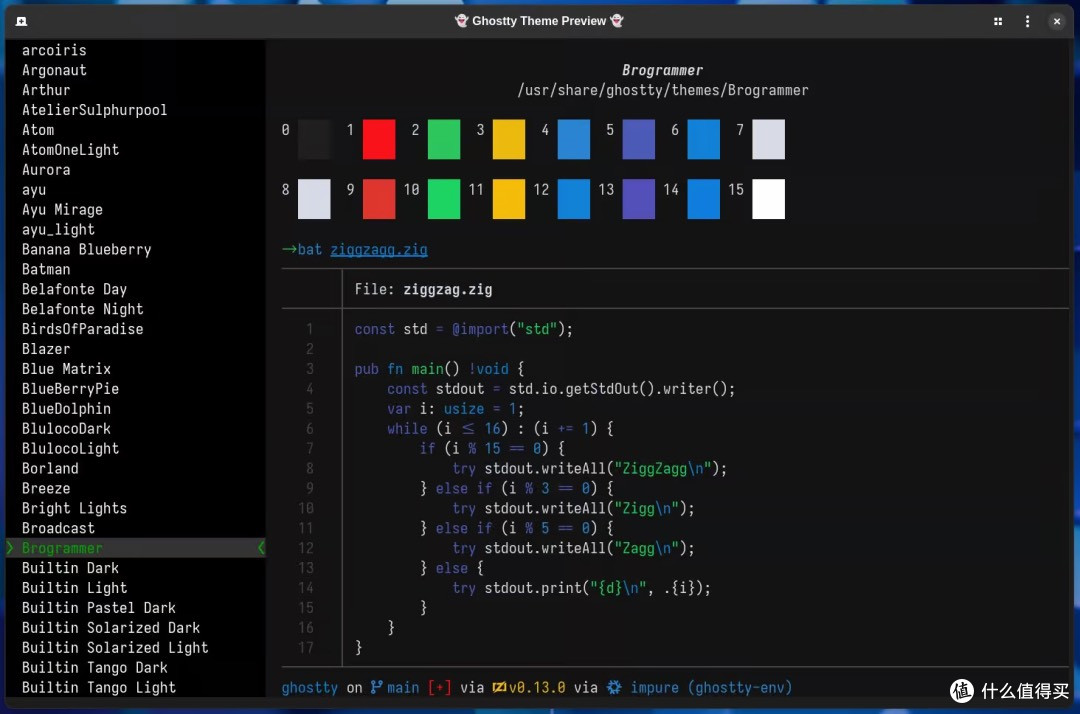The image size is (1080, 714).
Task: Open the new tab icon in title bar
Action: [x=21, y=21]
